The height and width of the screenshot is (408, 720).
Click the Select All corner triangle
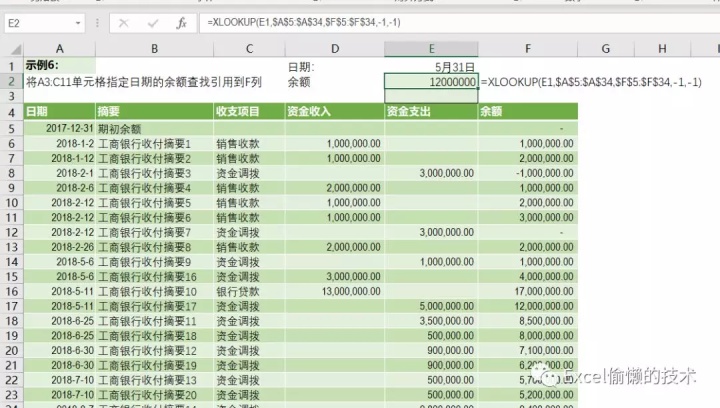point(15,49)
